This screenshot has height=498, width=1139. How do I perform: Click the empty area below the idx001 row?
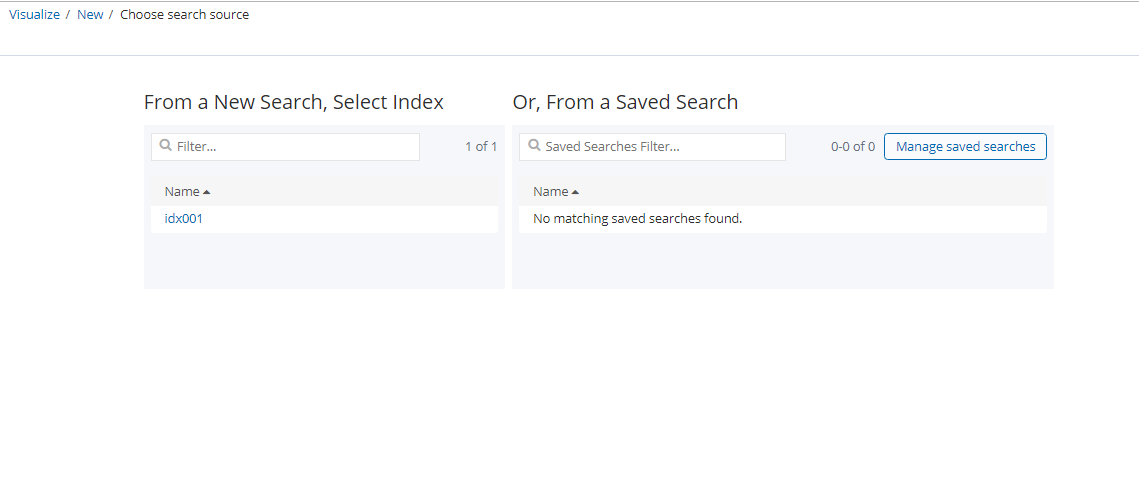(x=324, y=261)
